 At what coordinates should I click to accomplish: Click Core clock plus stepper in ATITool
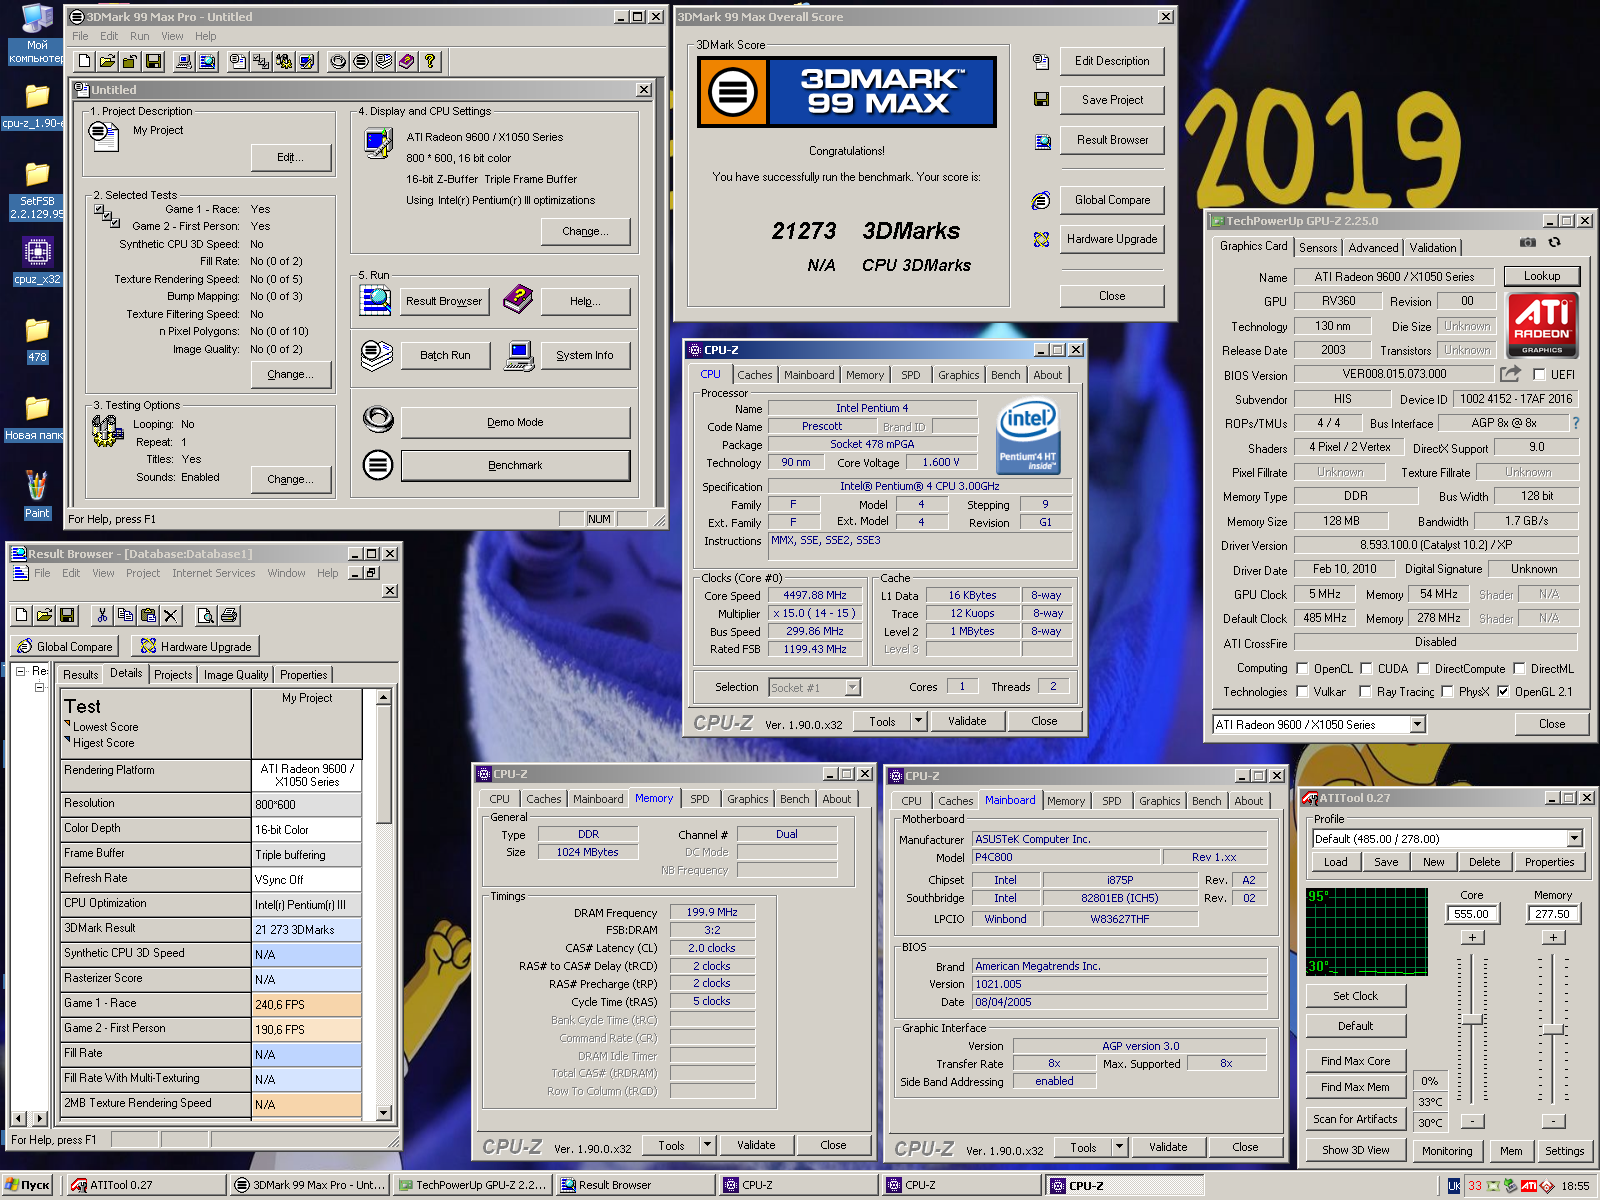pyautogui.click(x=1472, y=937)
